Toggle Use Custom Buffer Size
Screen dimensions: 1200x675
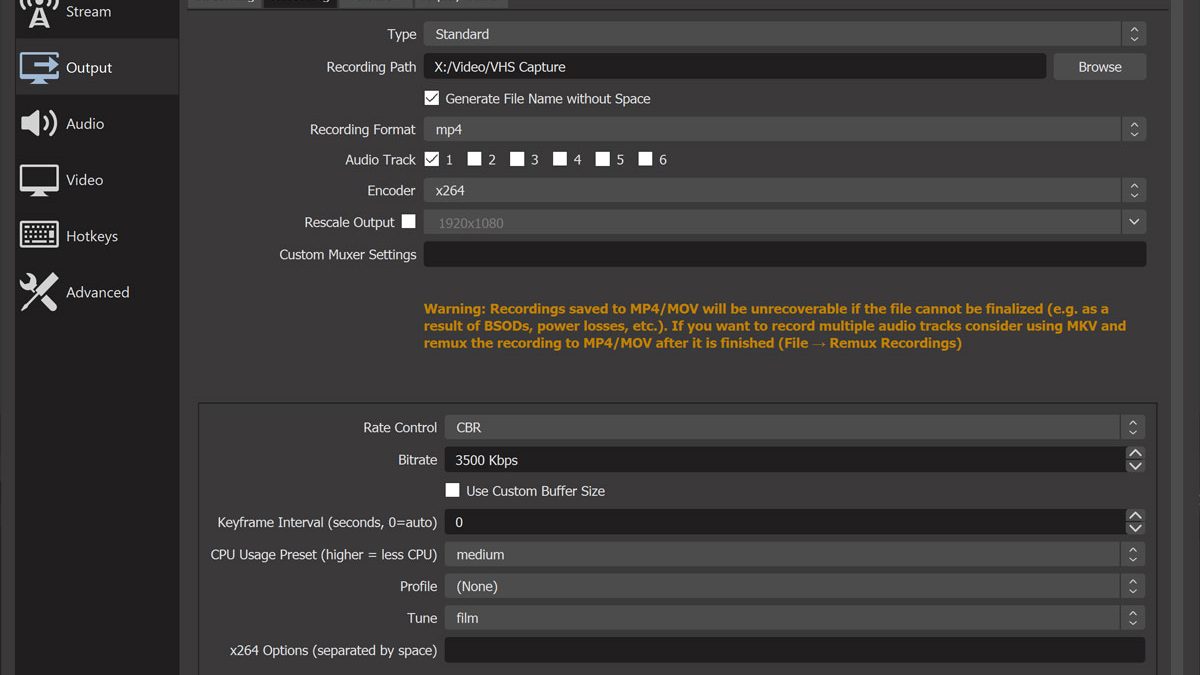coord(453,490)
